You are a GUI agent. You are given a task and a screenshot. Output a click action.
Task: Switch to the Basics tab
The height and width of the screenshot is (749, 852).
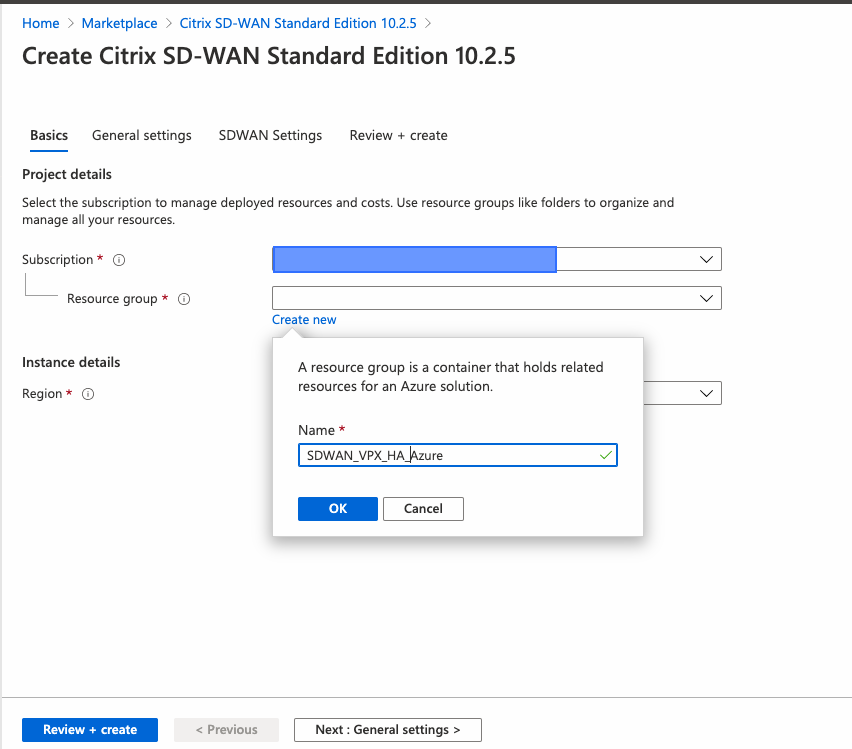(49, 135)
